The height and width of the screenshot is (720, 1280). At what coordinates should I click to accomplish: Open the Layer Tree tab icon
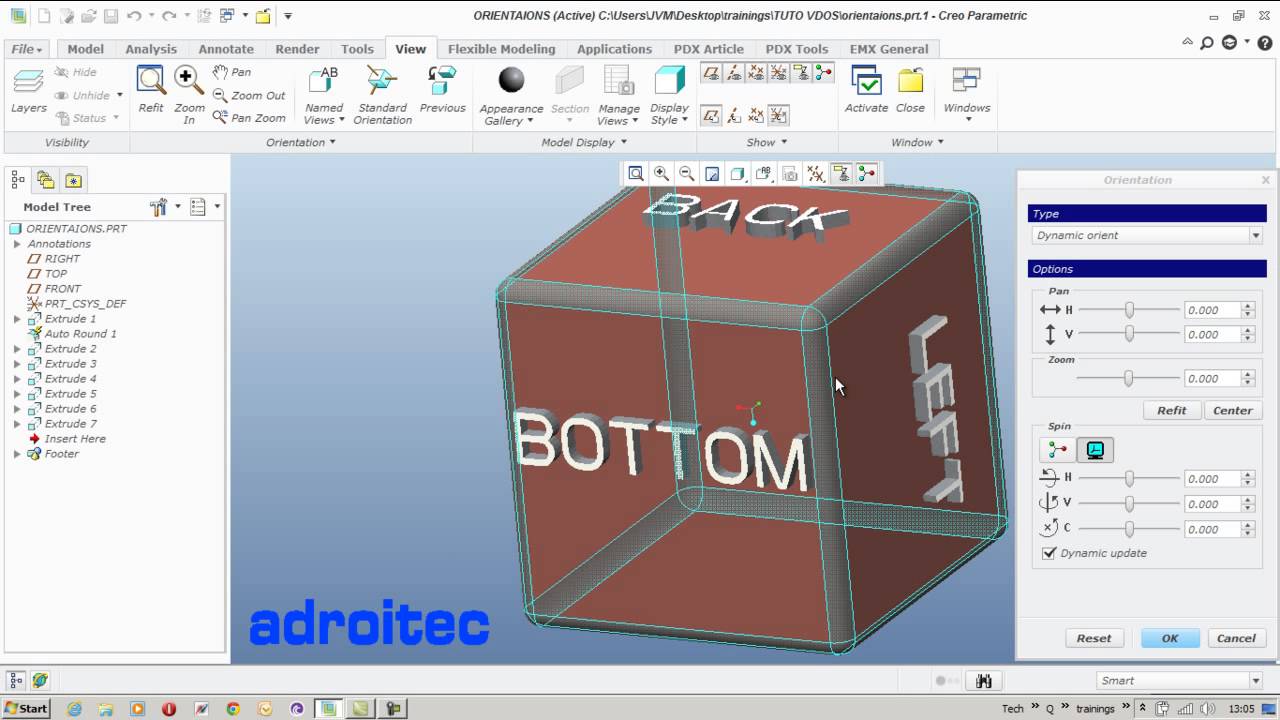[46, 180]
